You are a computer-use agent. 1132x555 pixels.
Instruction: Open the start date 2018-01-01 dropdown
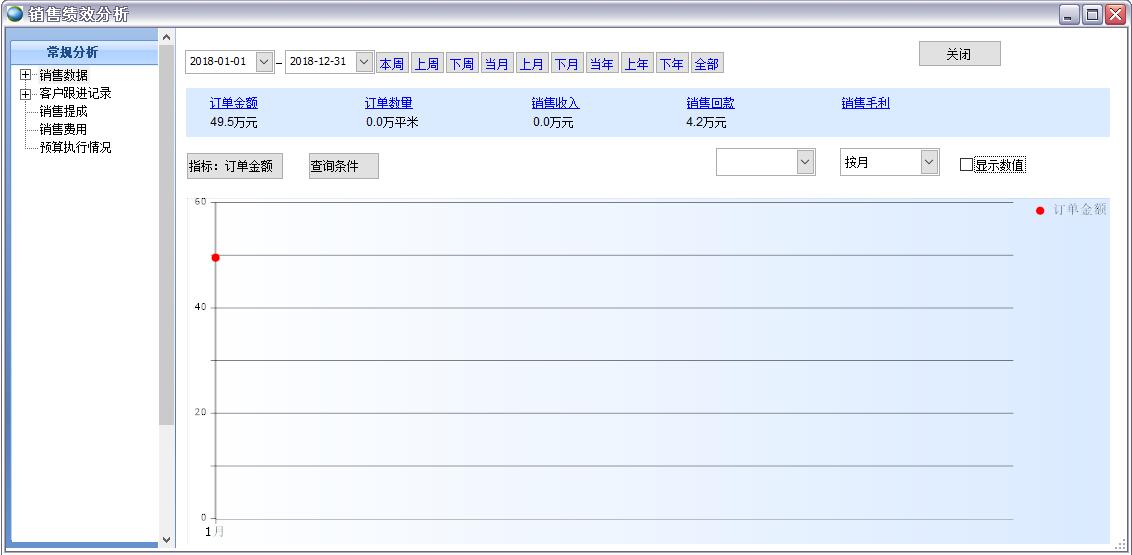click(264, 62)
